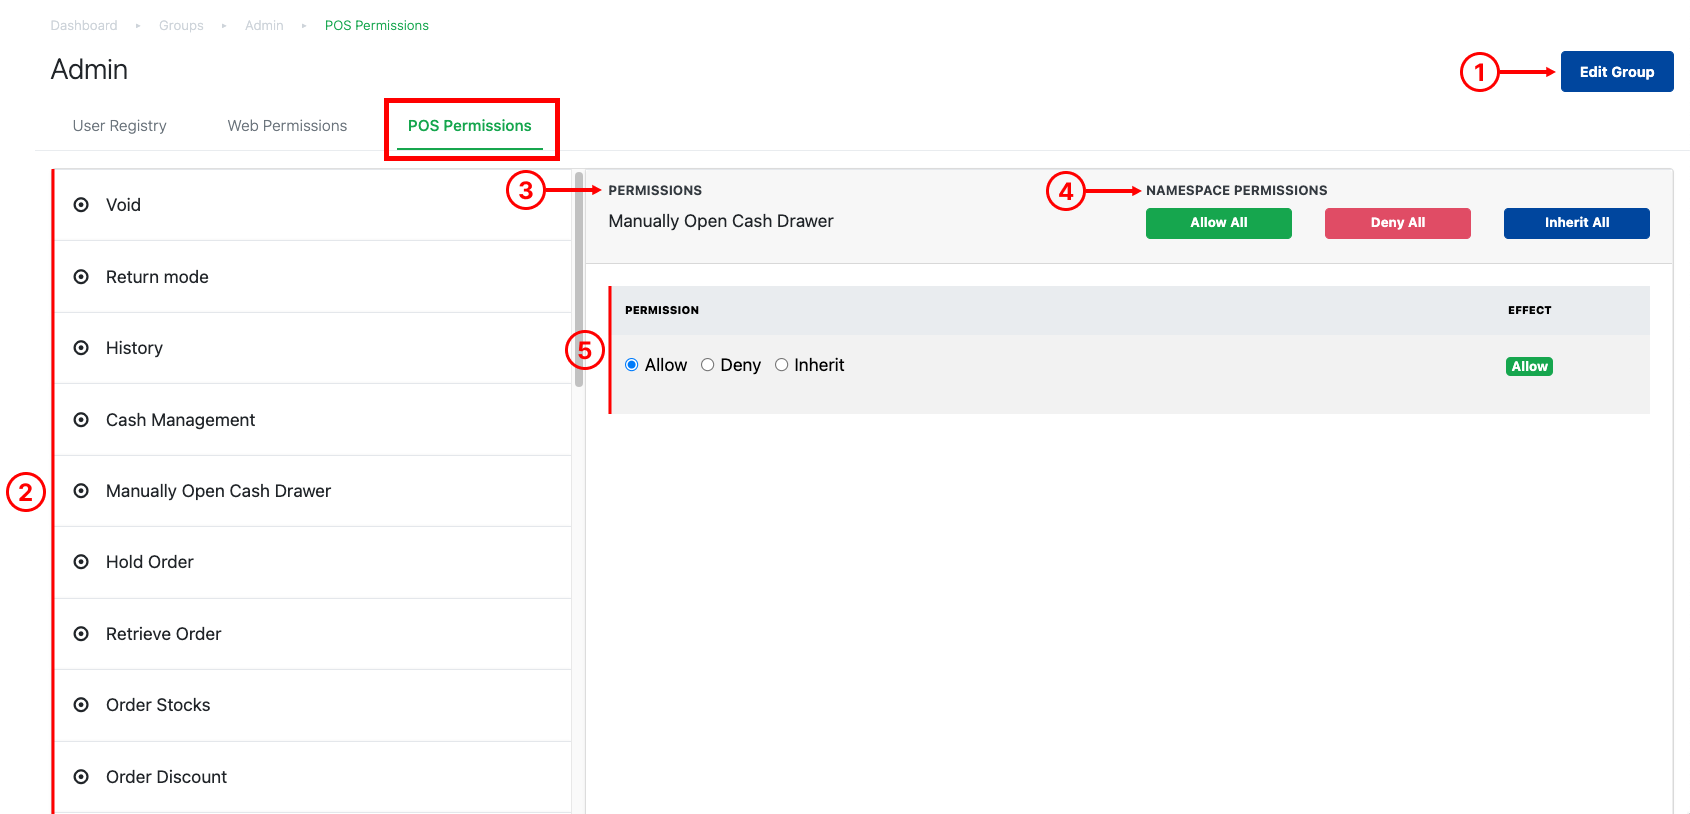
Task: Navigate to Groups in the breadcrumb
Action: (x=181, y=26)
